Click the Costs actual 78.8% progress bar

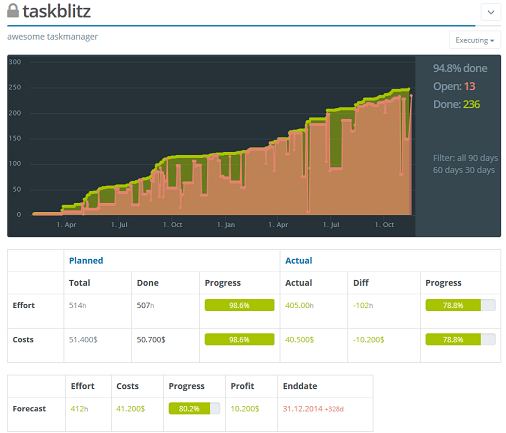click(x=460, y=339)
